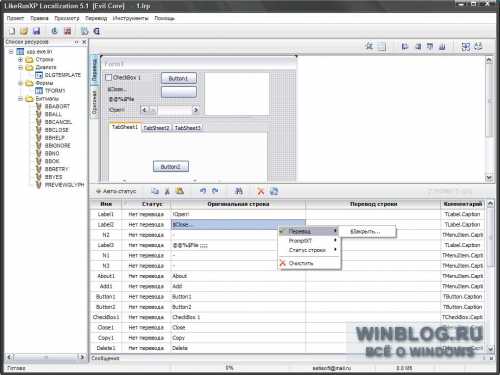Click the left arrow of the form preview scroller

pos(144,110)
